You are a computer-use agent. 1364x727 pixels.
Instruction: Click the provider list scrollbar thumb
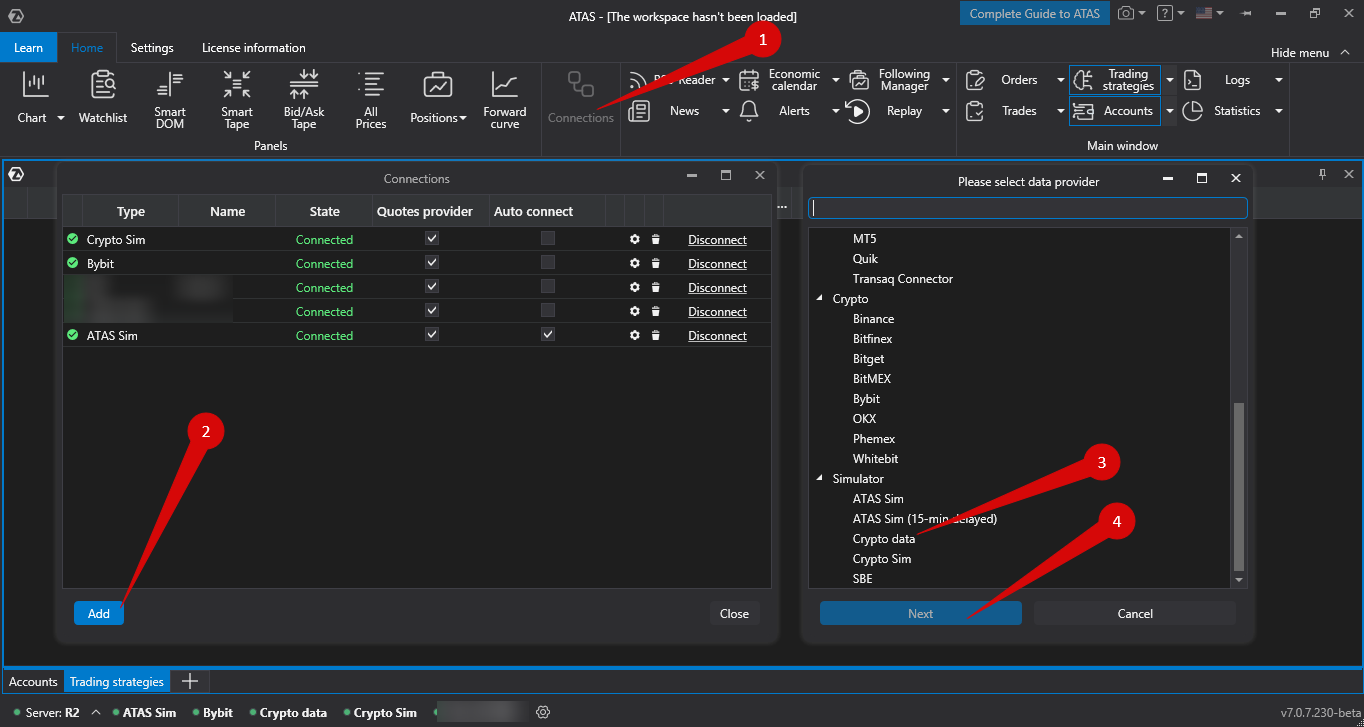pyautogui.click(x=1240, y=485)
